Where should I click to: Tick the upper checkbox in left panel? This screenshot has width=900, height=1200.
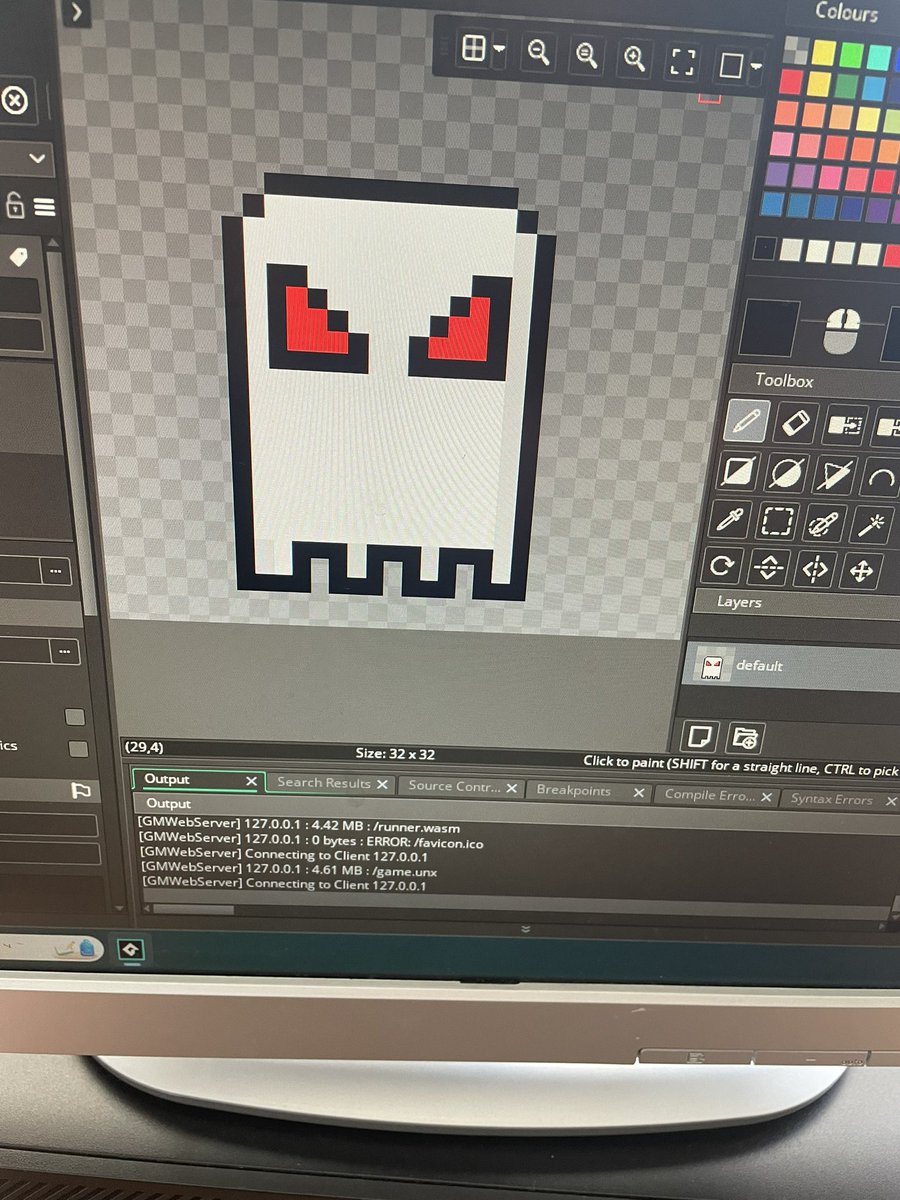coord(74,716)
